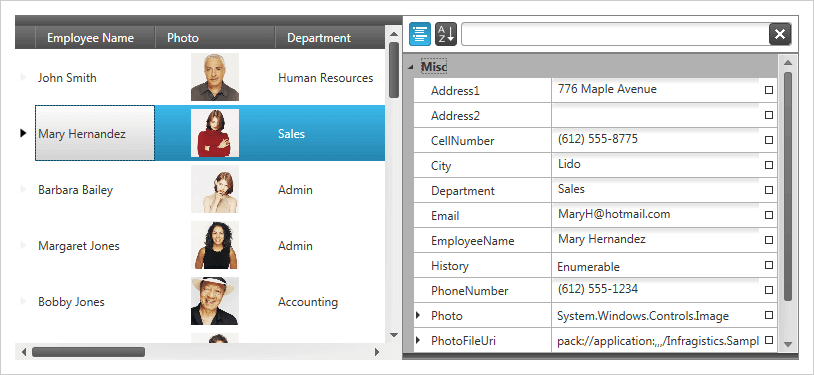Select the Margaret Jones row
Screen dimensions: 814x375
click(x=200, y=246)
